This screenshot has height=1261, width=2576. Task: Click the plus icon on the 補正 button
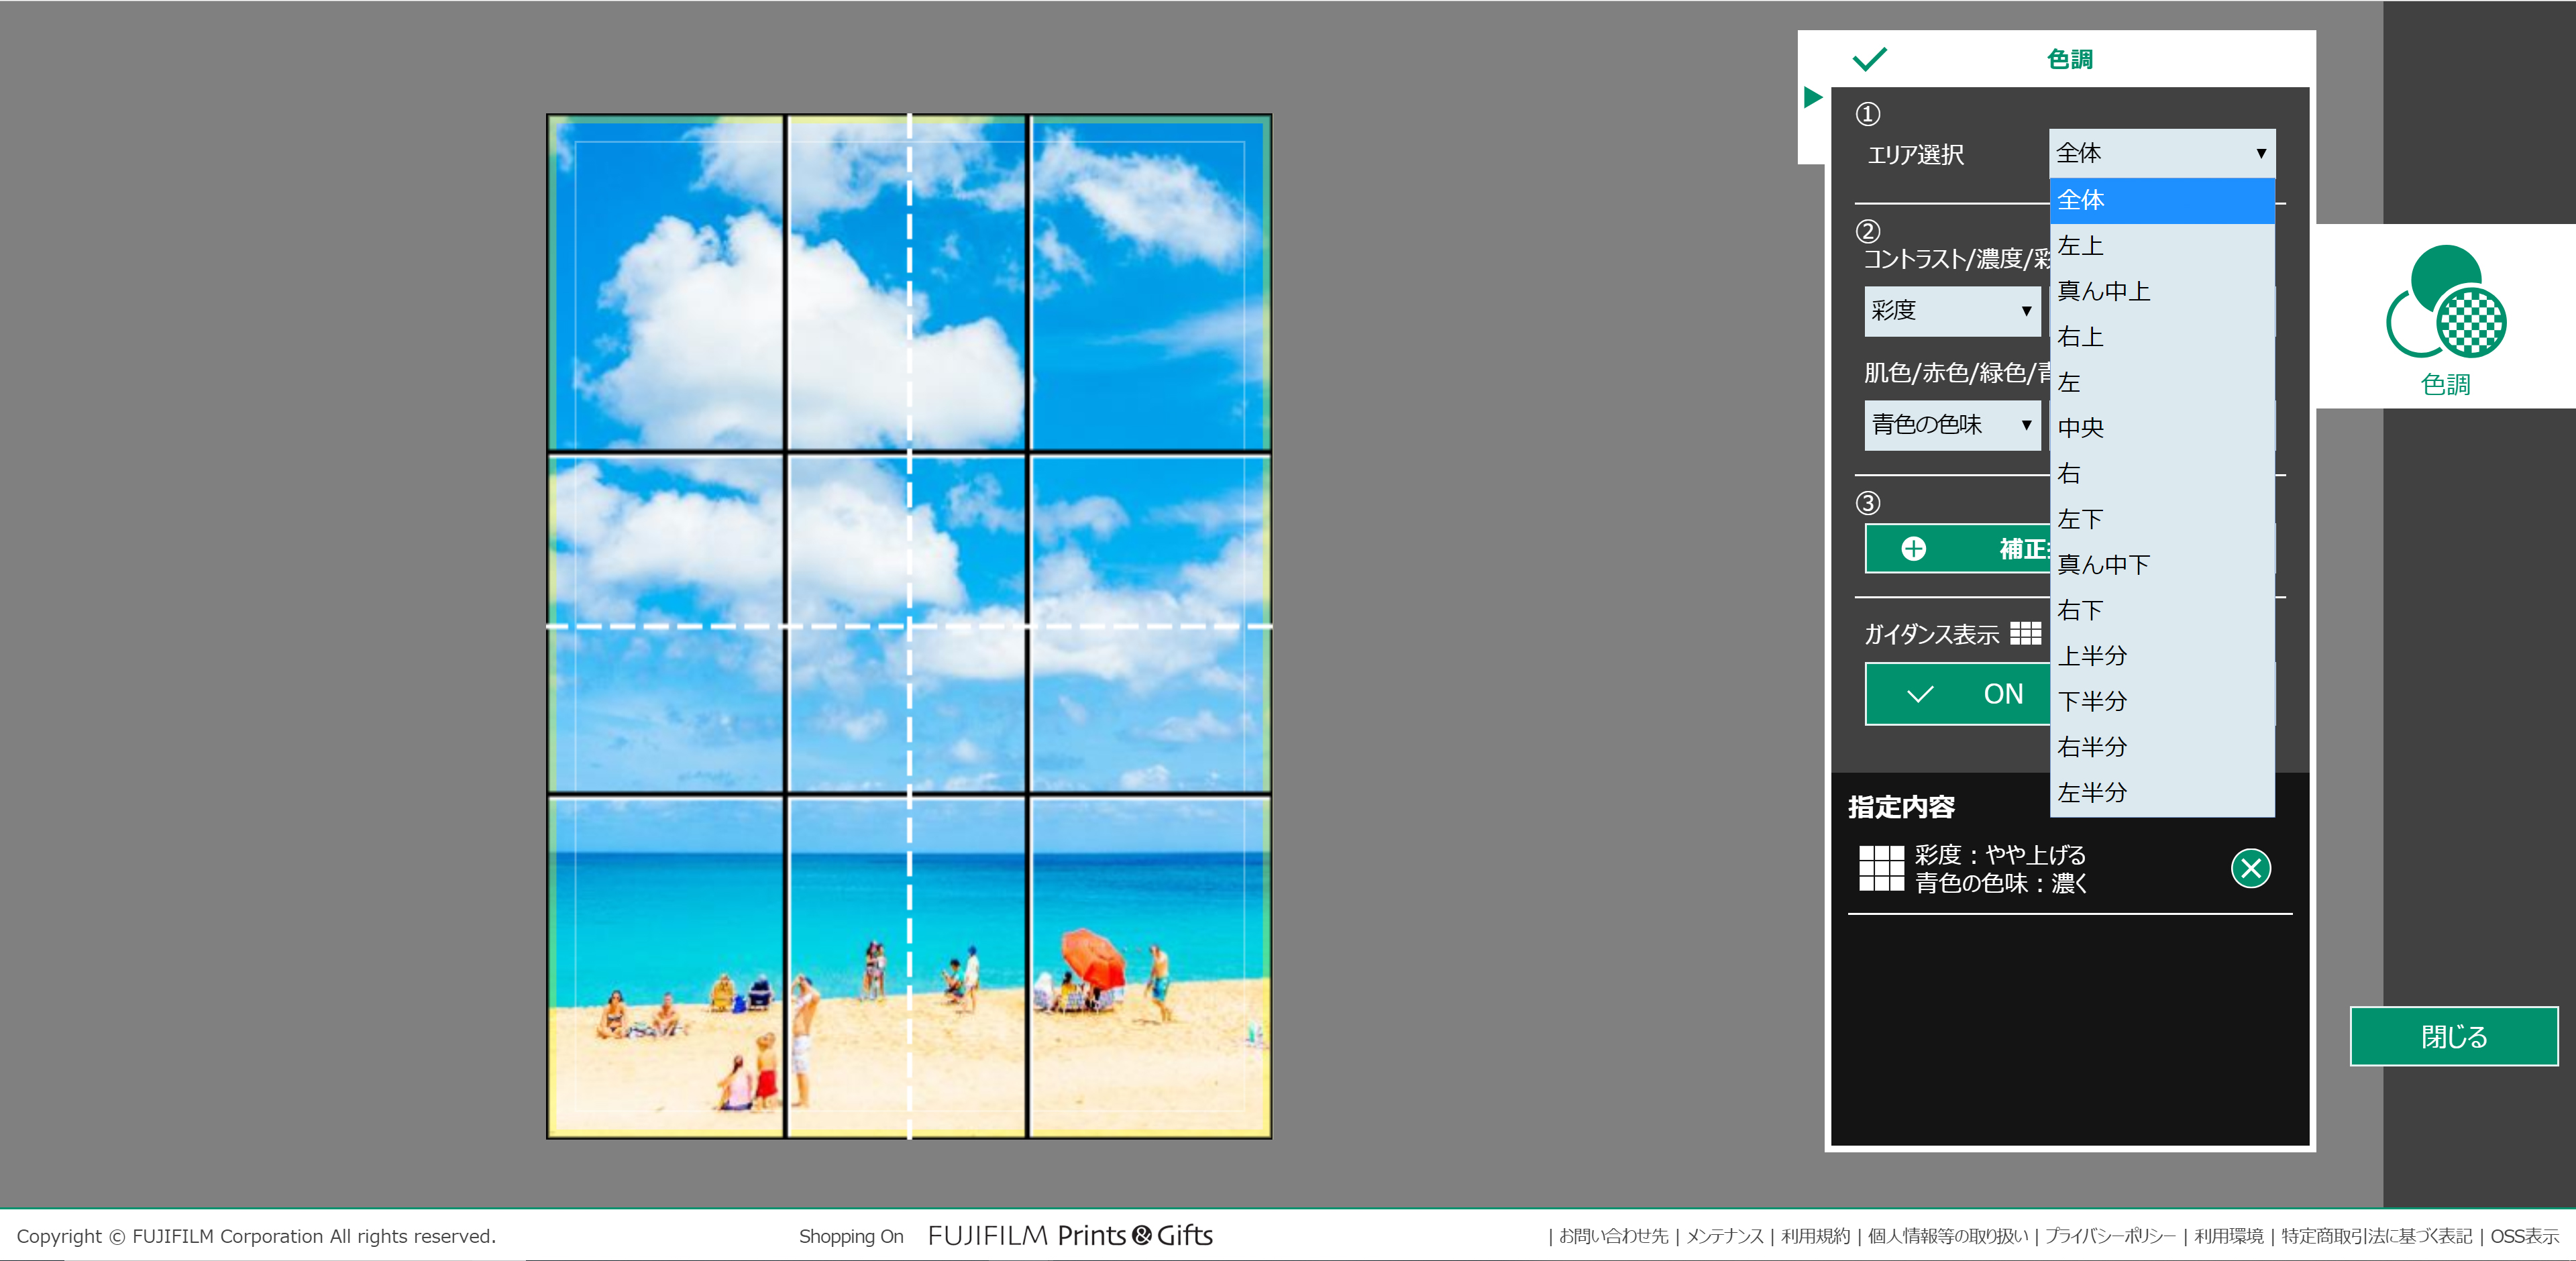pos(1913,549)
